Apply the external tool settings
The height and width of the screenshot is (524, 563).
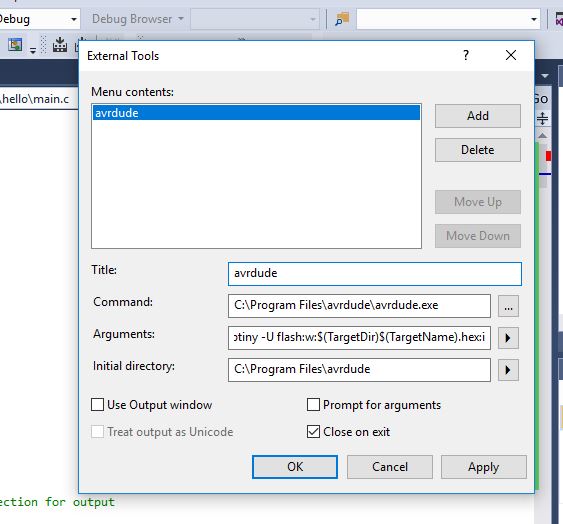tap(484, 467)
